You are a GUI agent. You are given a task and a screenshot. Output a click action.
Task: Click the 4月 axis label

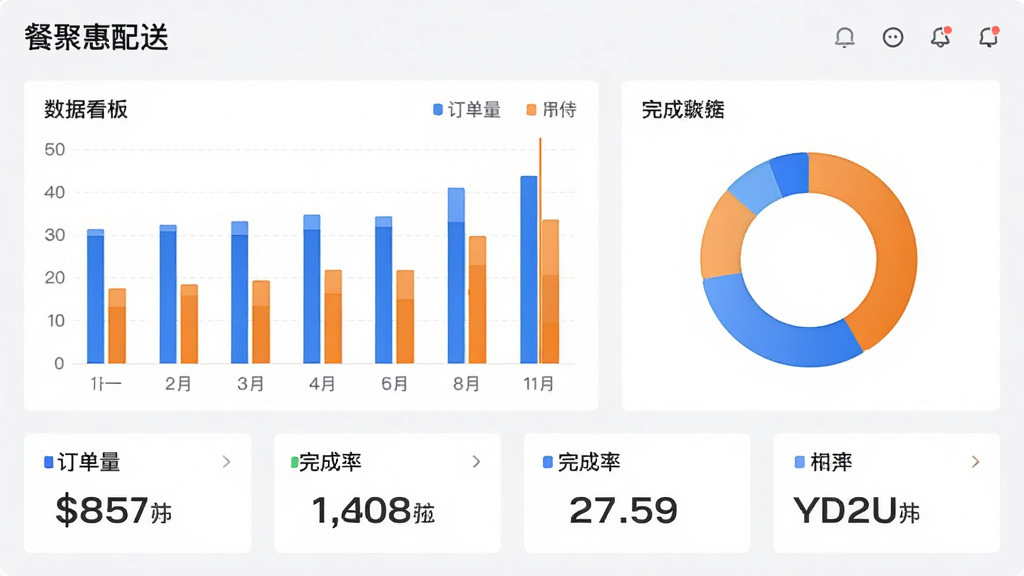tap(322, 383)
